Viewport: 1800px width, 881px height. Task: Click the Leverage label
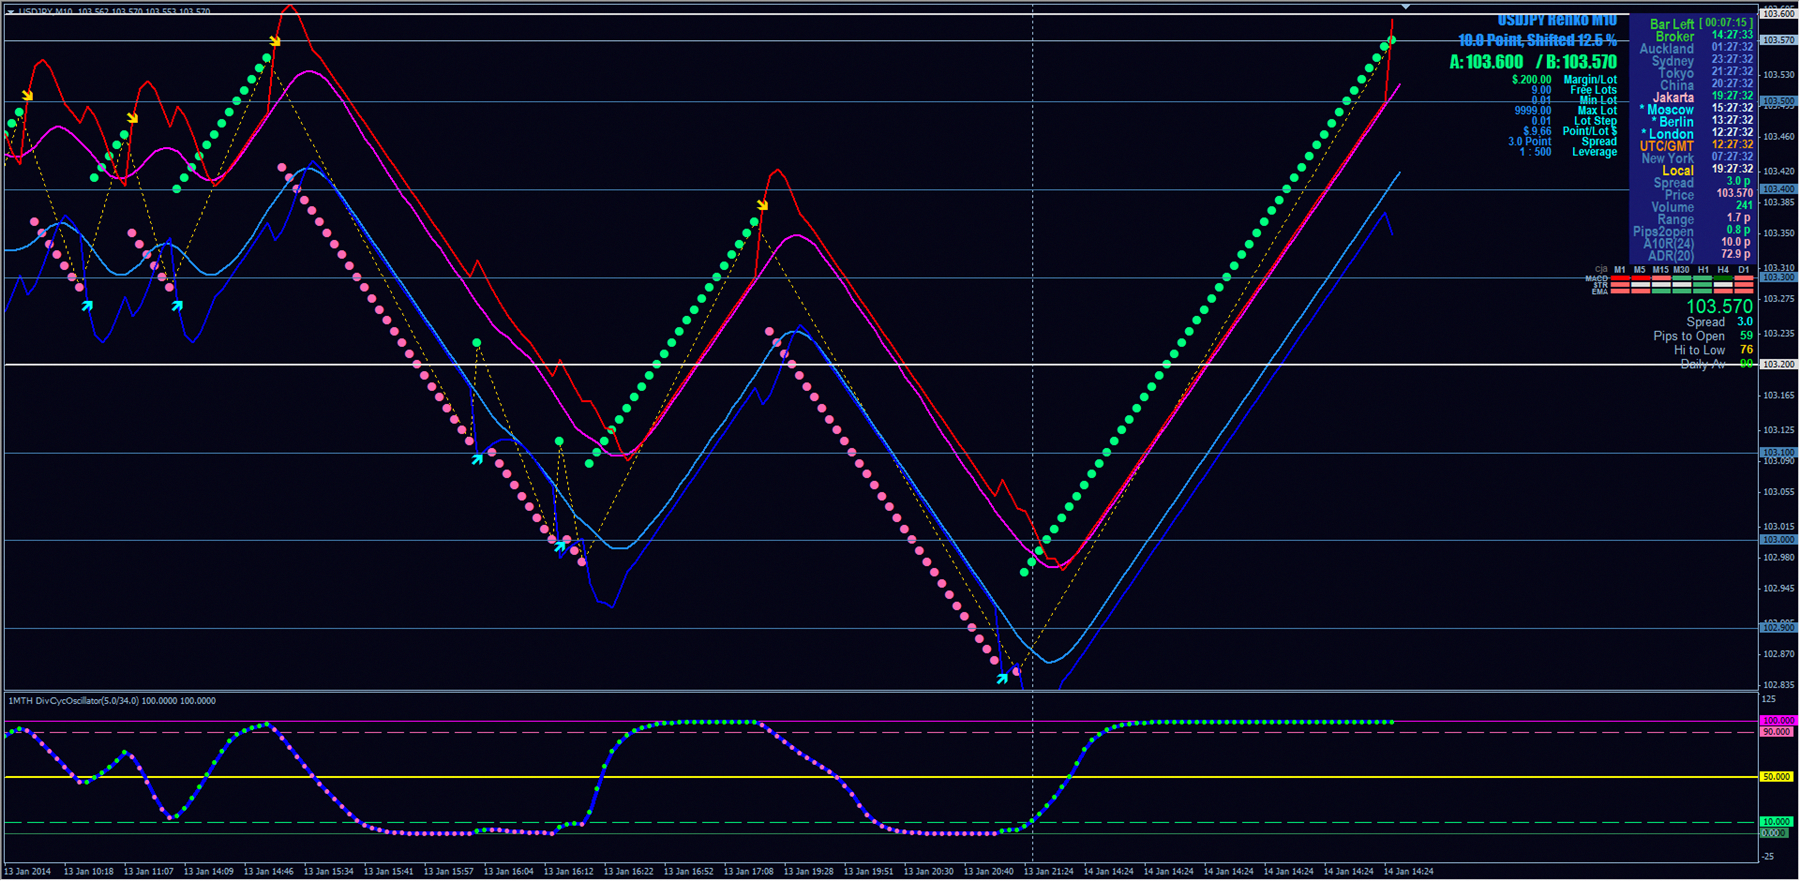click(1594, 152)
